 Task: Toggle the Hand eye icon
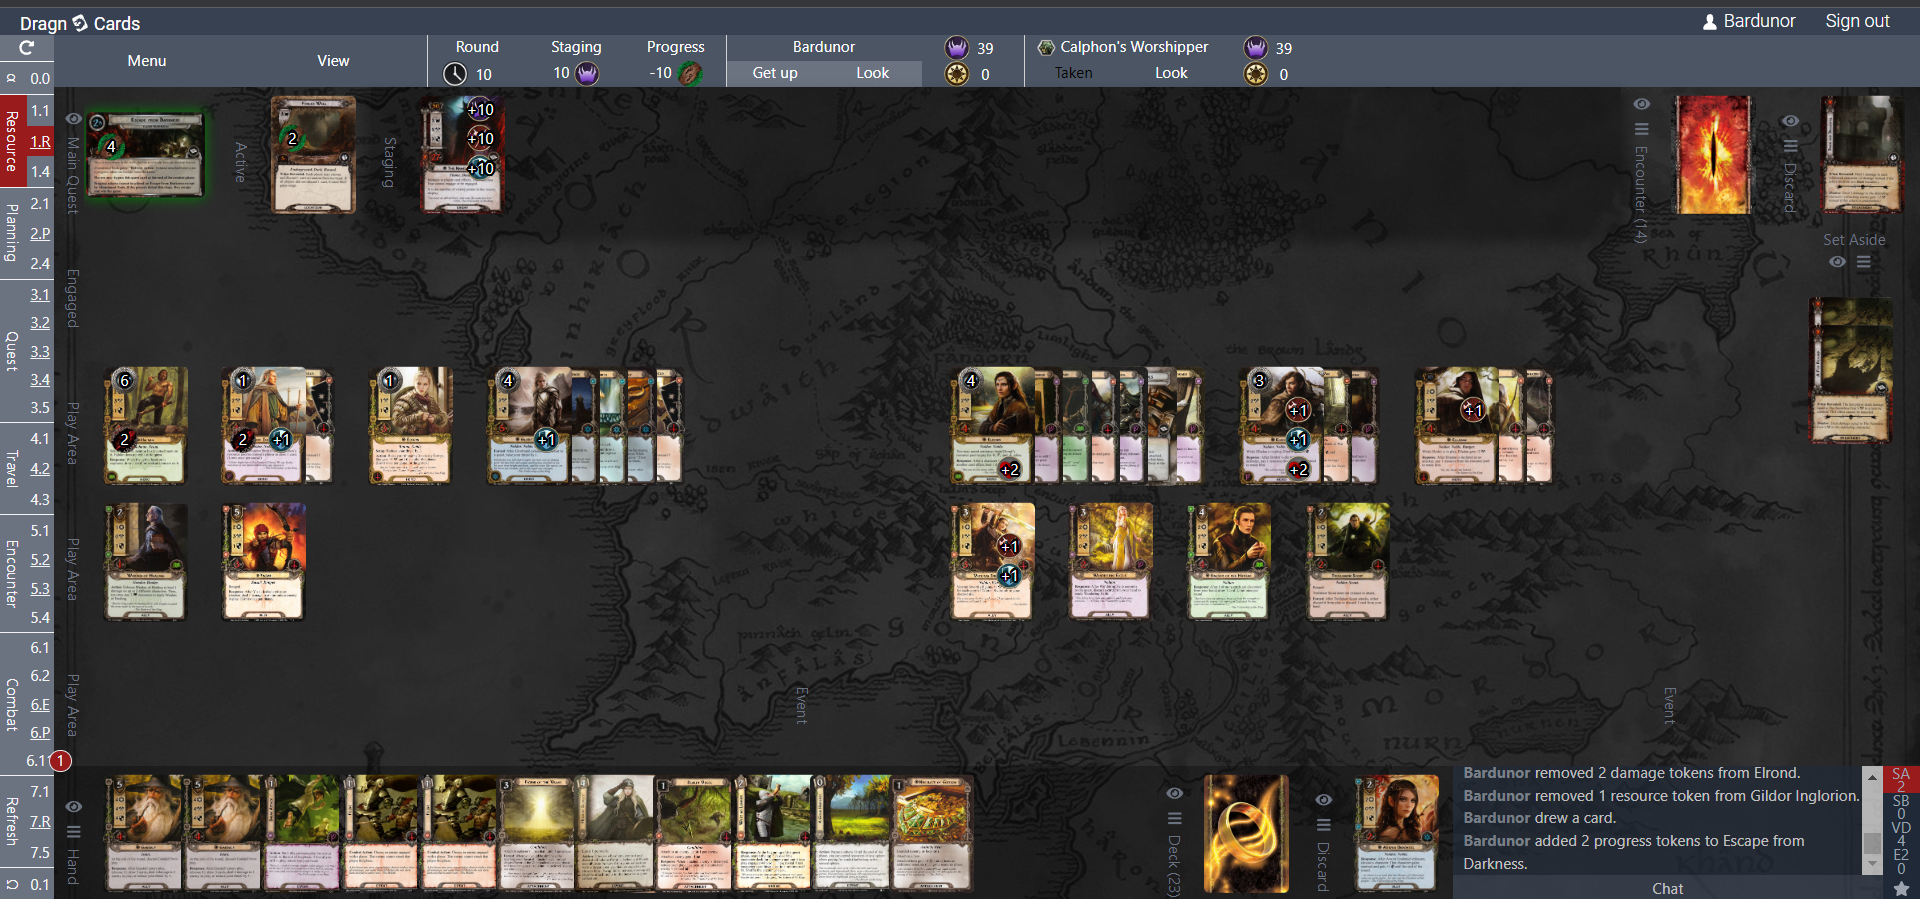(74, 806)
